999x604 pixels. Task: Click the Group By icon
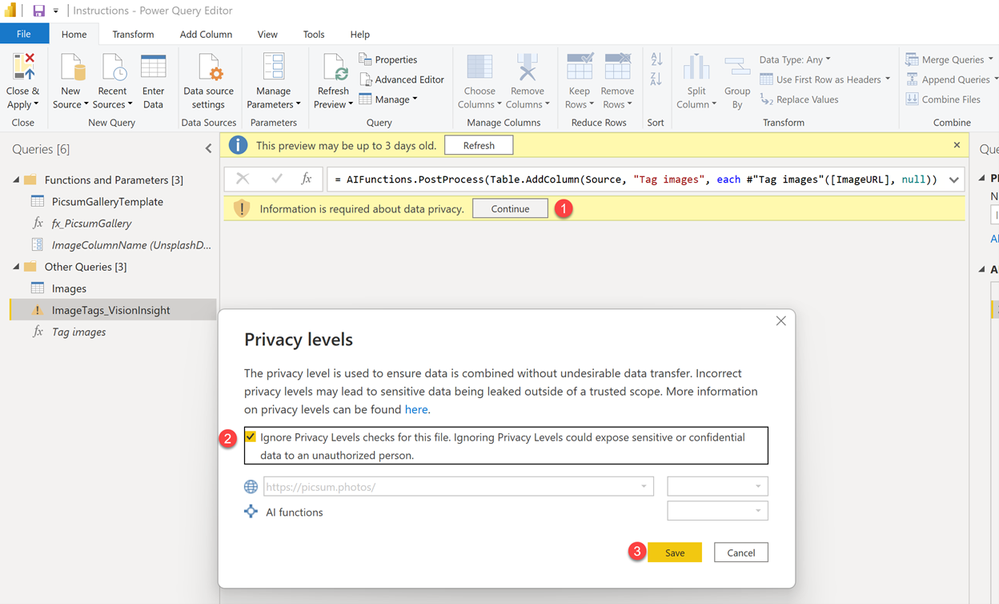coord(737,67)
